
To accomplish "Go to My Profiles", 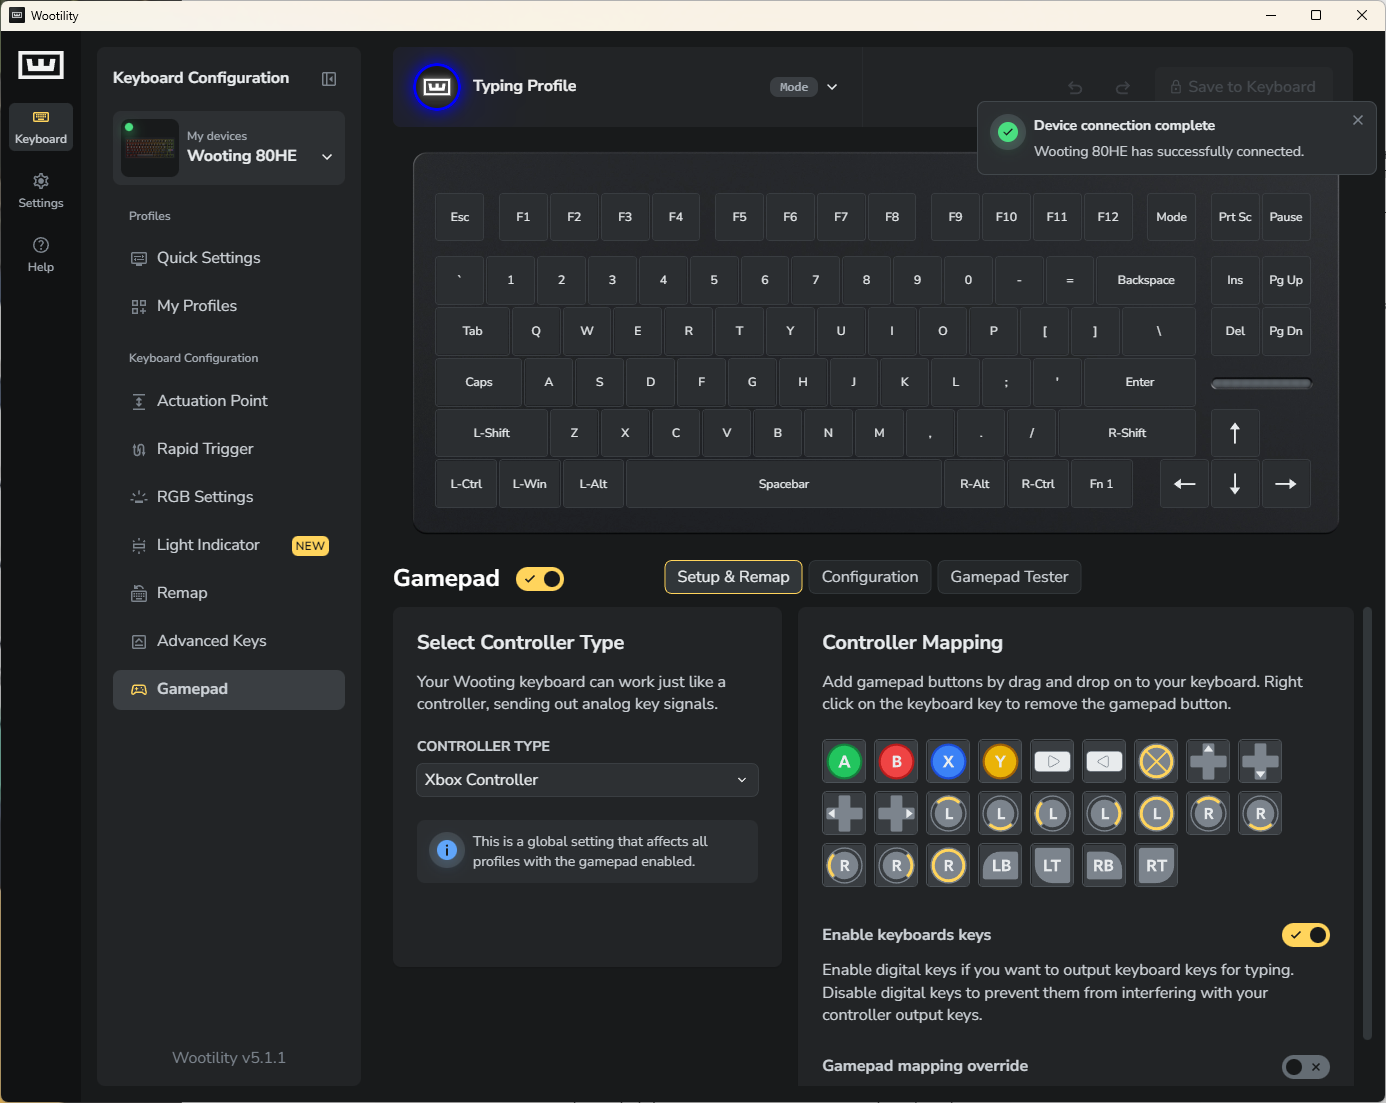I will coord(229,306).
